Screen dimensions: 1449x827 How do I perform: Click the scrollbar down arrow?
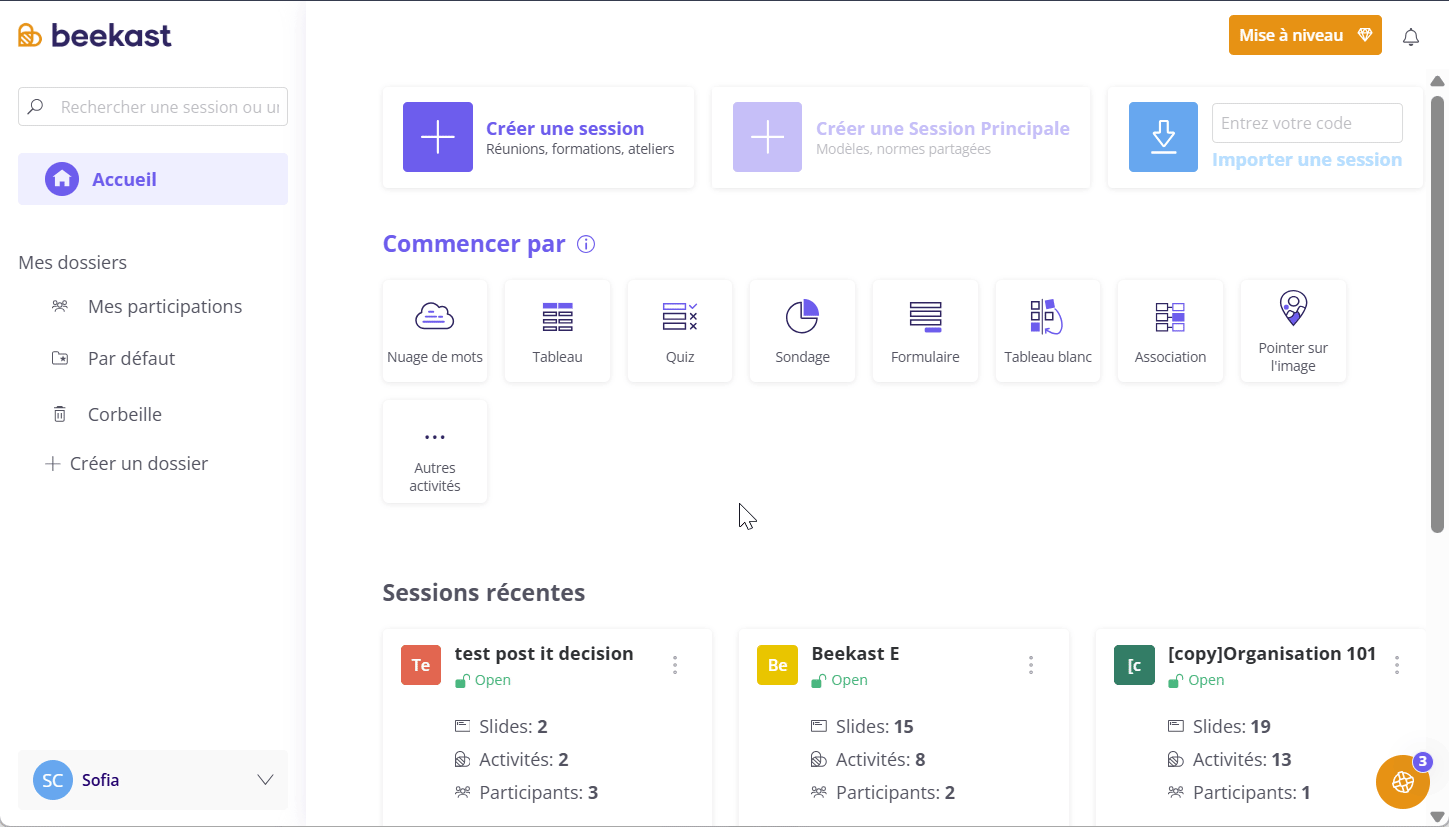[1438, 816]
